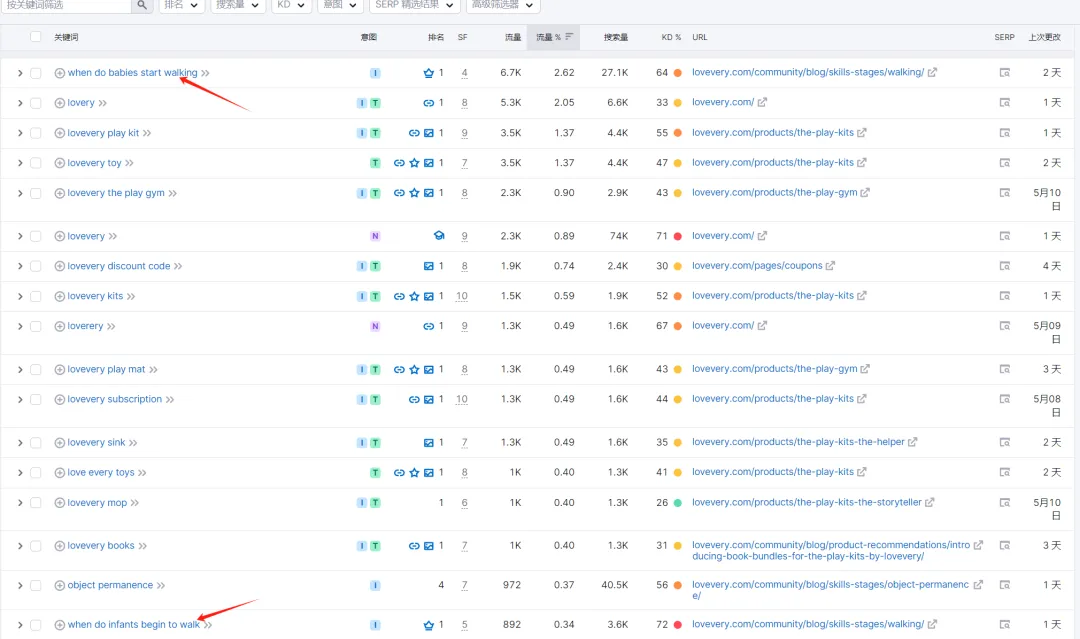Tick the checkbox for 'lovevery play mat'
This screenshot has height=639, width=1080.
tap(35, 370)
